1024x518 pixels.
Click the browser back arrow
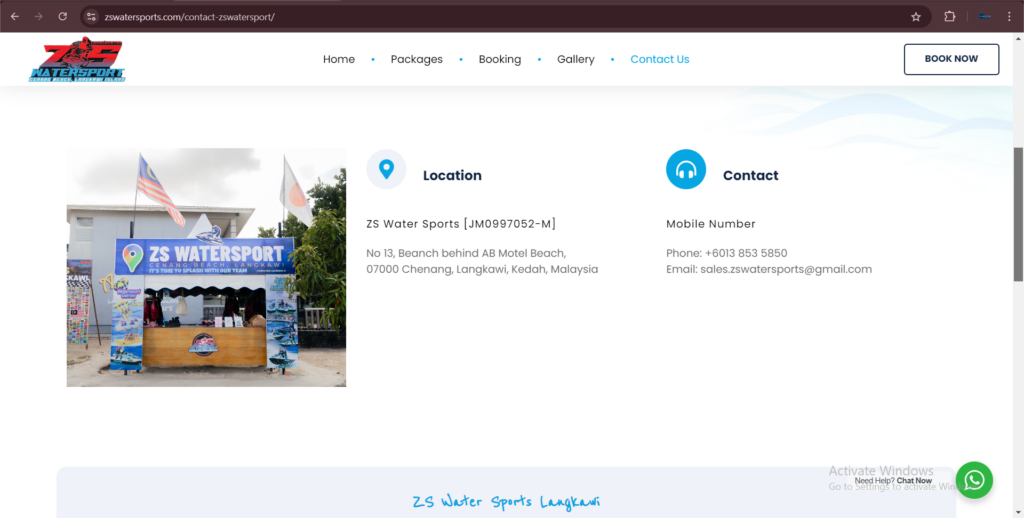coord(14,16)
